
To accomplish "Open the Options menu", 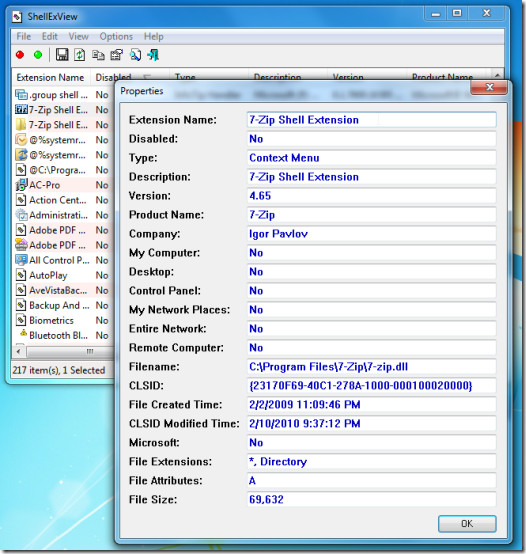I will tap(116, 36).
